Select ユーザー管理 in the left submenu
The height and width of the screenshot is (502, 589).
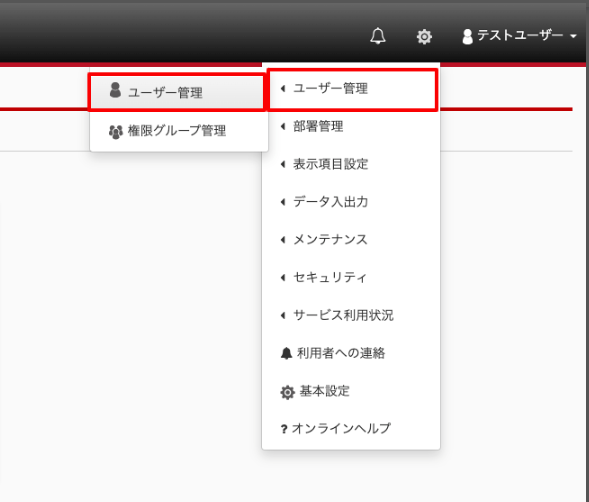click(177, 92)
